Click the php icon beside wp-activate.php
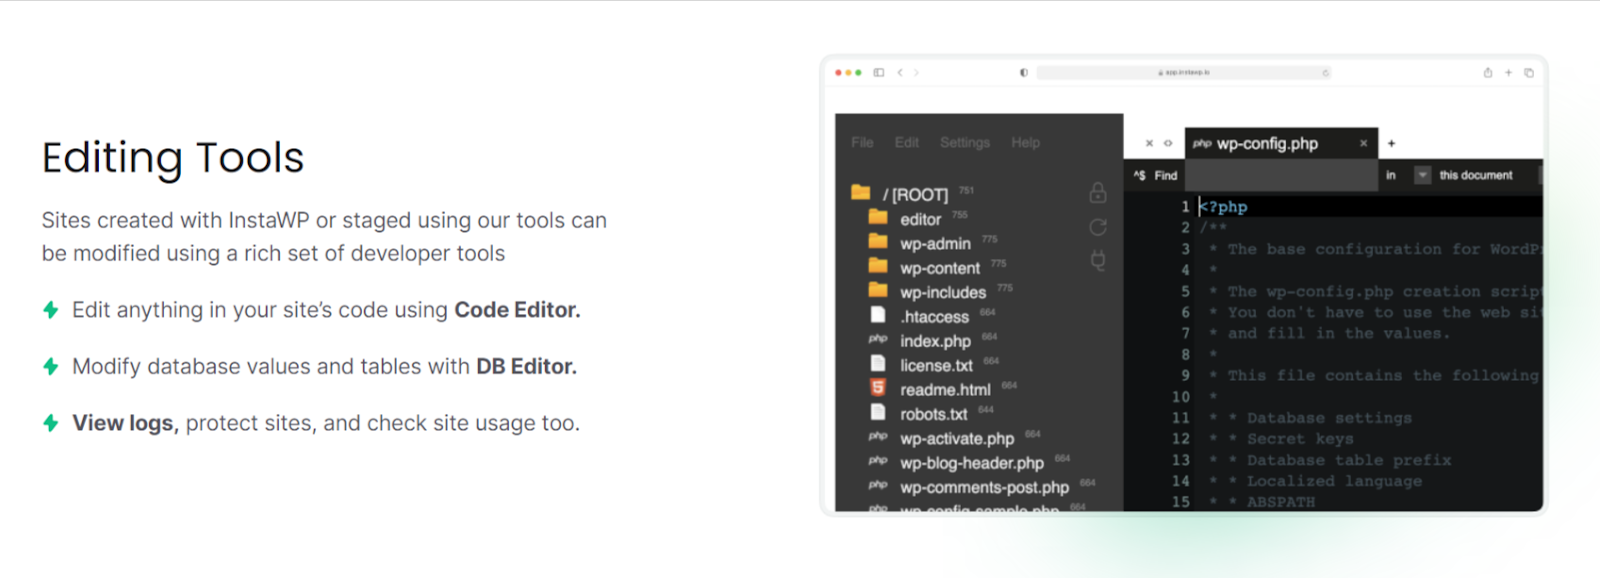The image size is (1600, 578). (x=878, y=436)
